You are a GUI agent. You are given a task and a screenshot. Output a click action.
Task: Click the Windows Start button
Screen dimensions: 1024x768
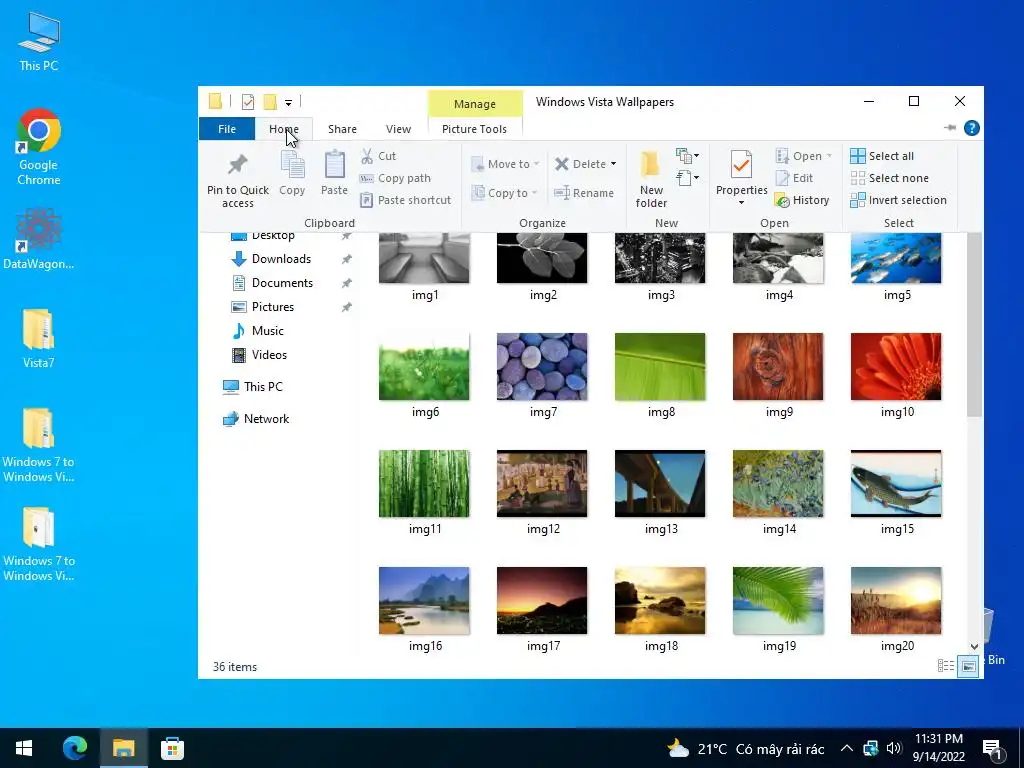pos(24,748)
